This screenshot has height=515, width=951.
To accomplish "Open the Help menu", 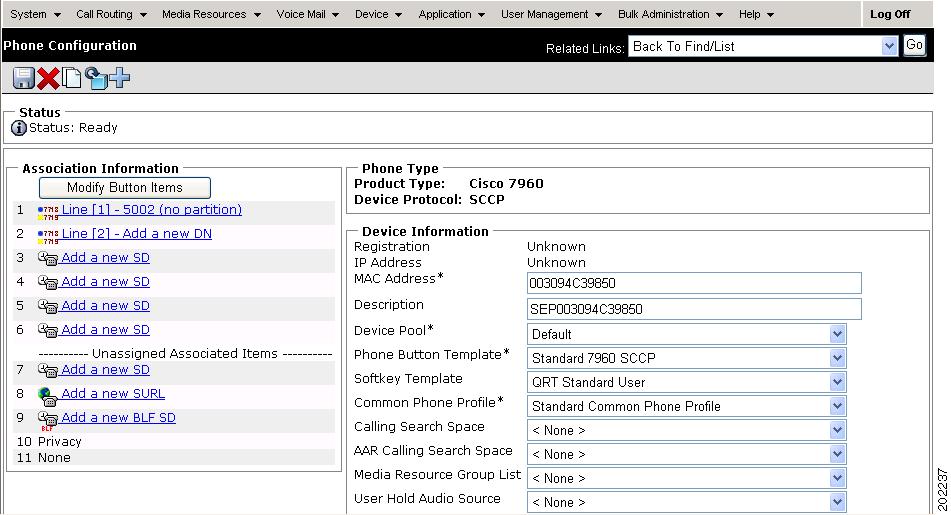I will (x=756, y=14).
